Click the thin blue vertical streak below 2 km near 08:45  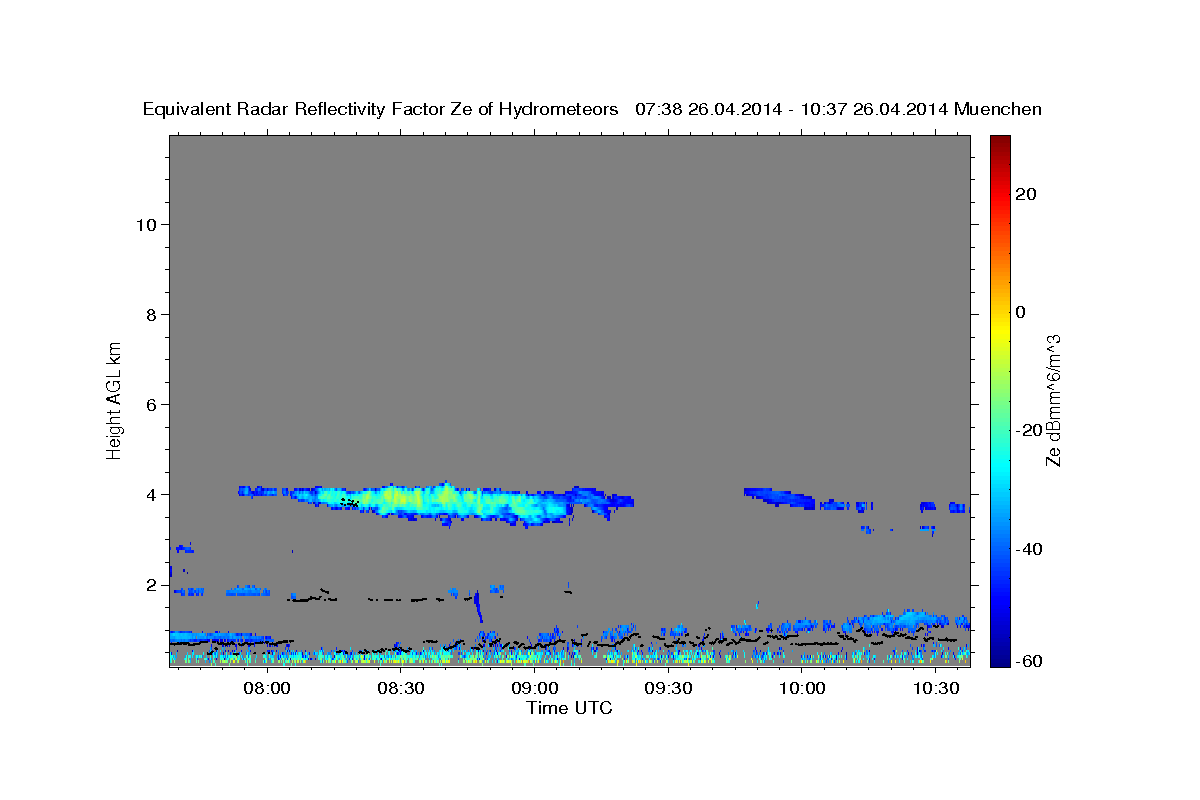[x=478, y=606]
